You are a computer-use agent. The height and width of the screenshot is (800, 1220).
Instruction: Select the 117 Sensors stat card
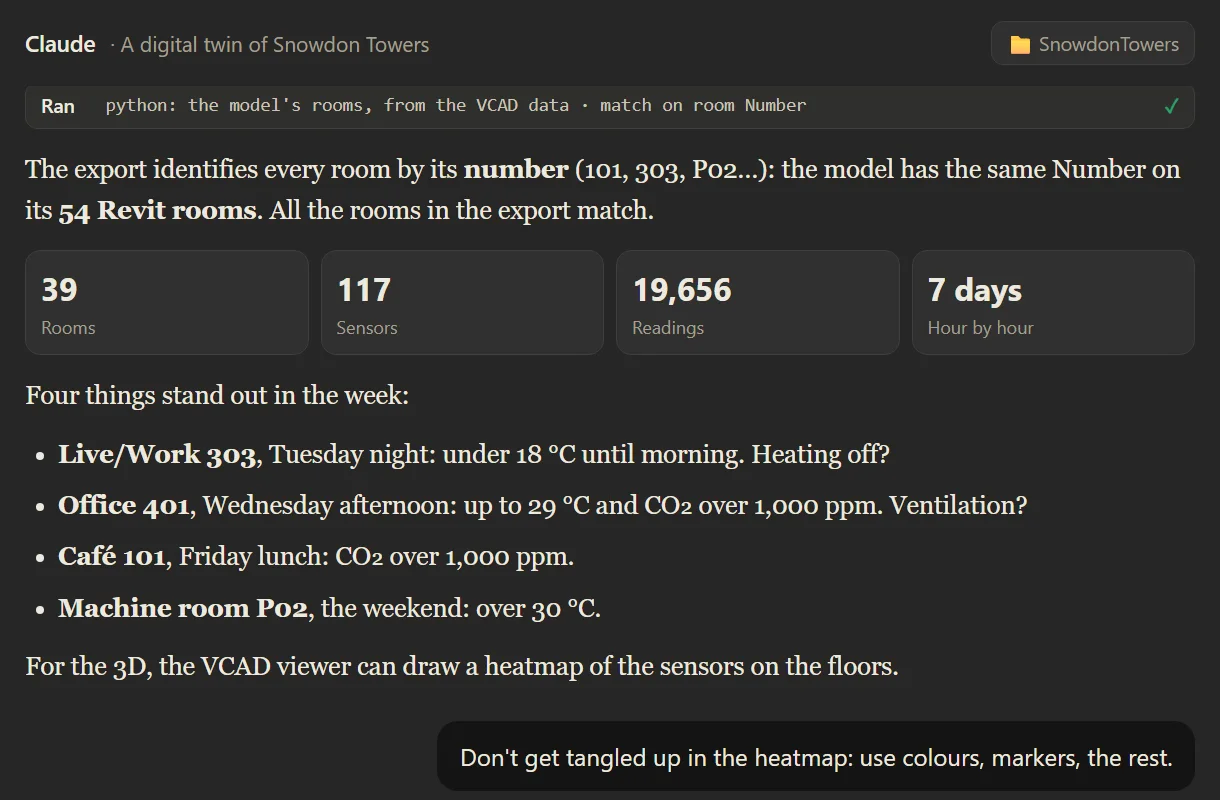point(462,303)
